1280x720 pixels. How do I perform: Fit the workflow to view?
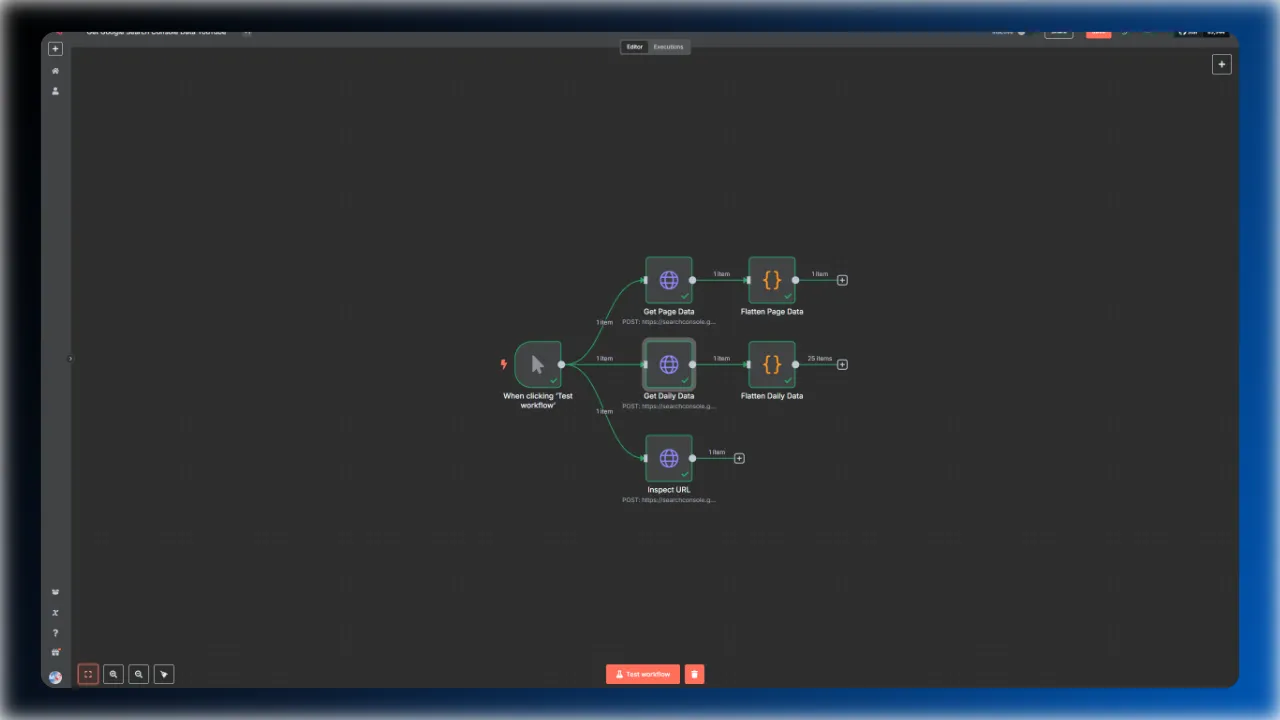pyautogui.click(x=88, y=674)
